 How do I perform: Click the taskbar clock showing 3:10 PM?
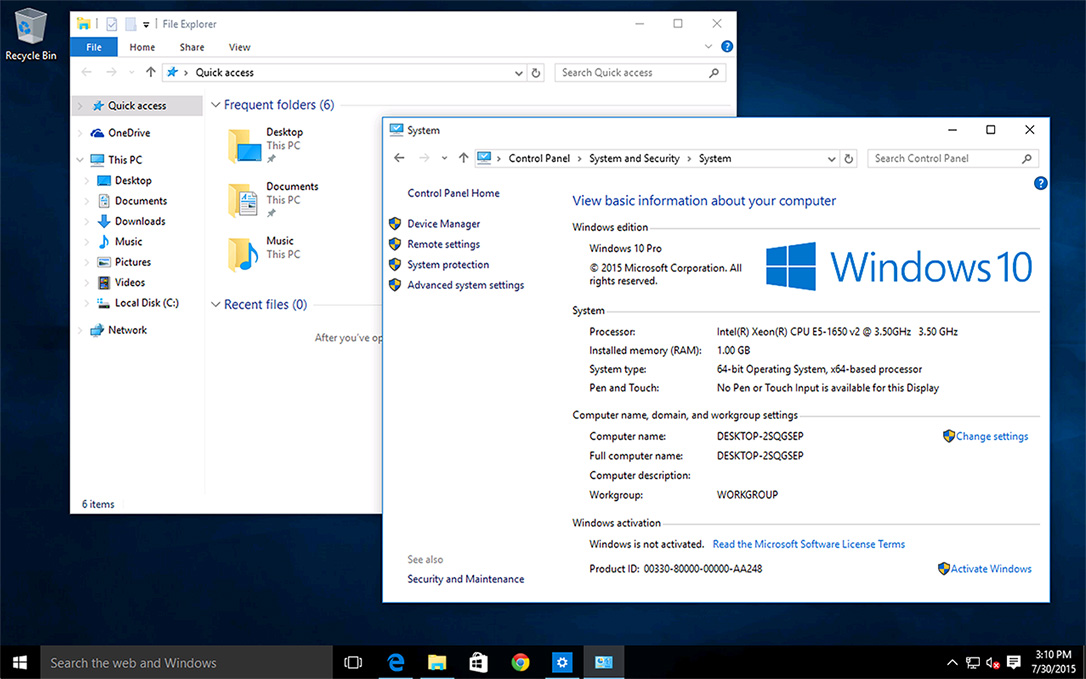[1053, 662]
